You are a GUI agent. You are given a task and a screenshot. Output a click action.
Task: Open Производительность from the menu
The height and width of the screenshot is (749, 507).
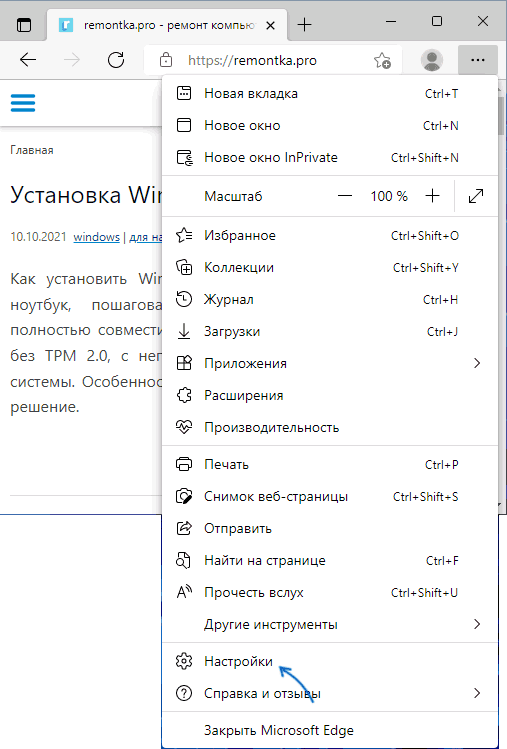(330, 428)
